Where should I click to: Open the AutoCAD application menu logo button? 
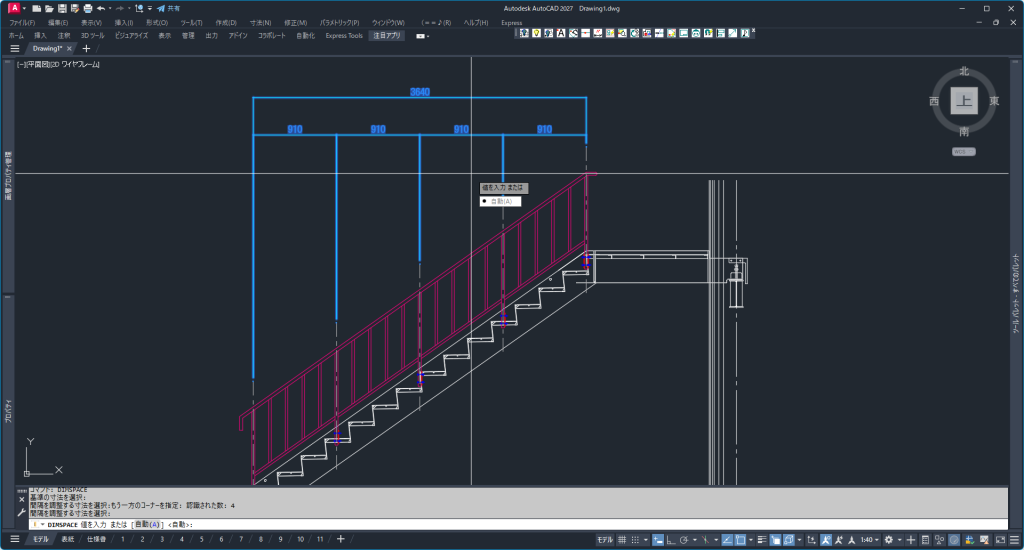[x=14, y=8]
